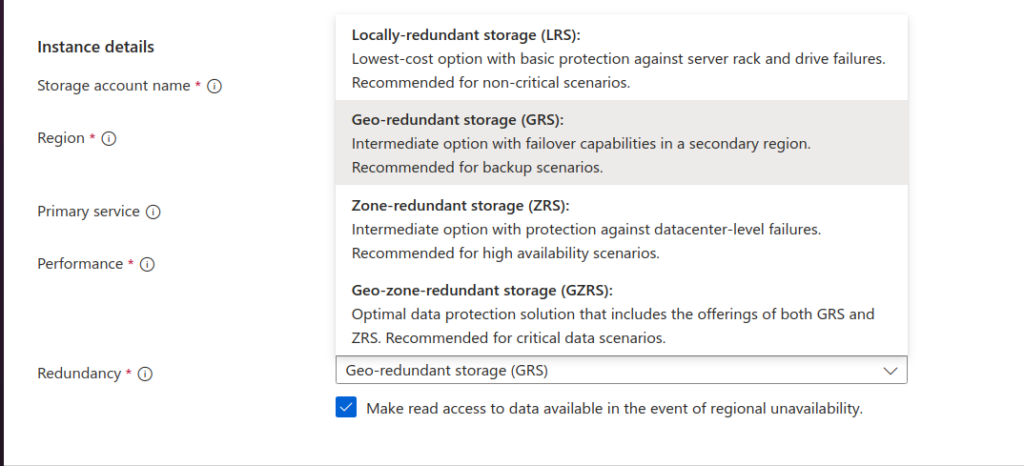
Task: Click the Redundancy field label
Action: (79, 373)
